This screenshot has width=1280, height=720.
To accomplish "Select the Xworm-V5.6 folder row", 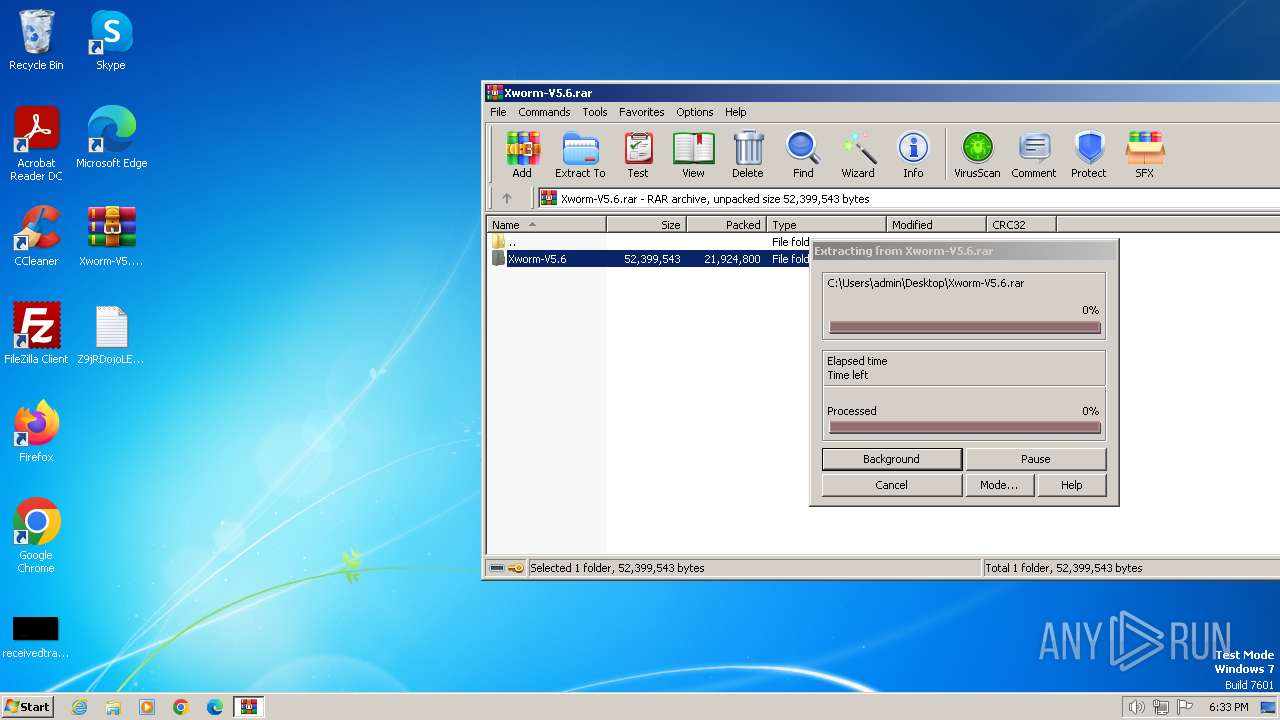I will [x=648, y=259].
